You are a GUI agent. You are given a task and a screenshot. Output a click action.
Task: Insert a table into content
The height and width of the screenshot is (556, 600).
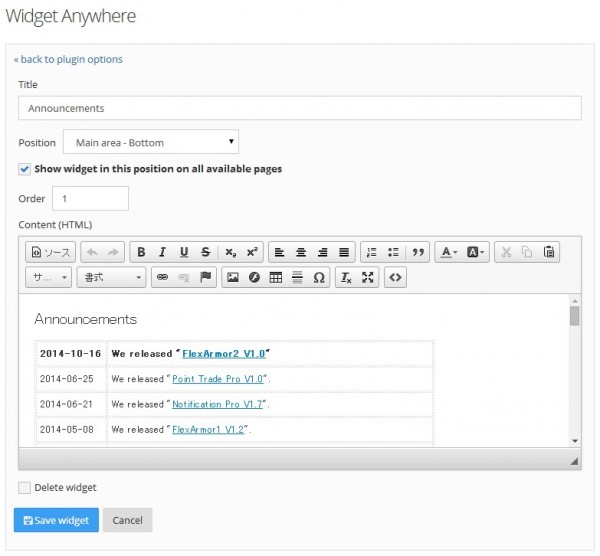276,277
